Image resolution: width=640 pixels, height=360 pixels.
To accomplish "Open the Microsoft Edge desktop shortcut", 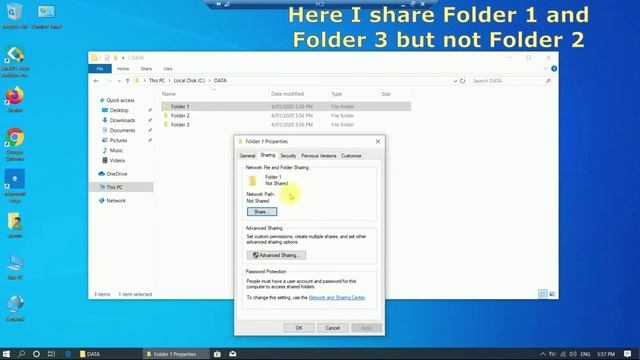I will [15, 186].
